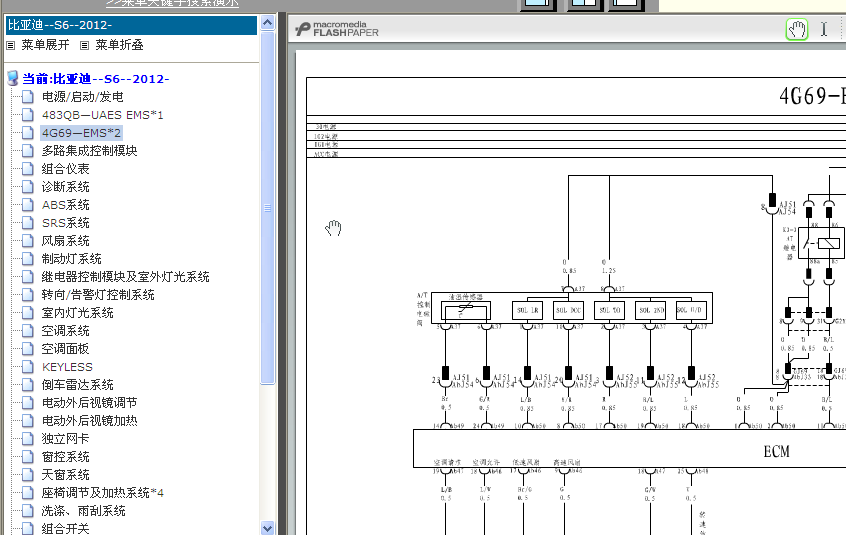
Task: Open the ABS系统 entry
Action: pyautogui.click(x=65, y=205)
